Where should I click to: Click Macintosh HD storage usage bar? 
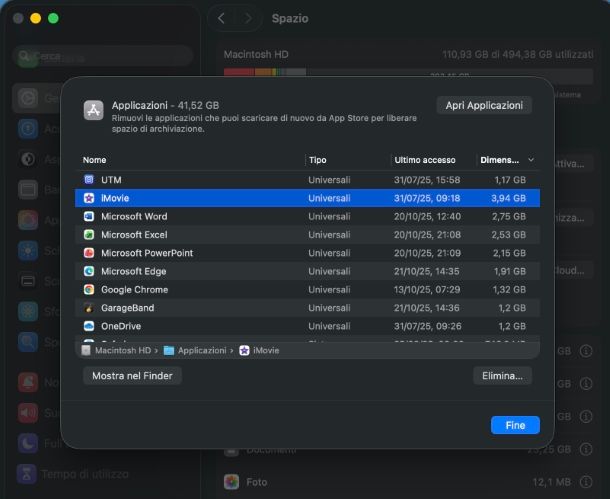pos(408,73)
